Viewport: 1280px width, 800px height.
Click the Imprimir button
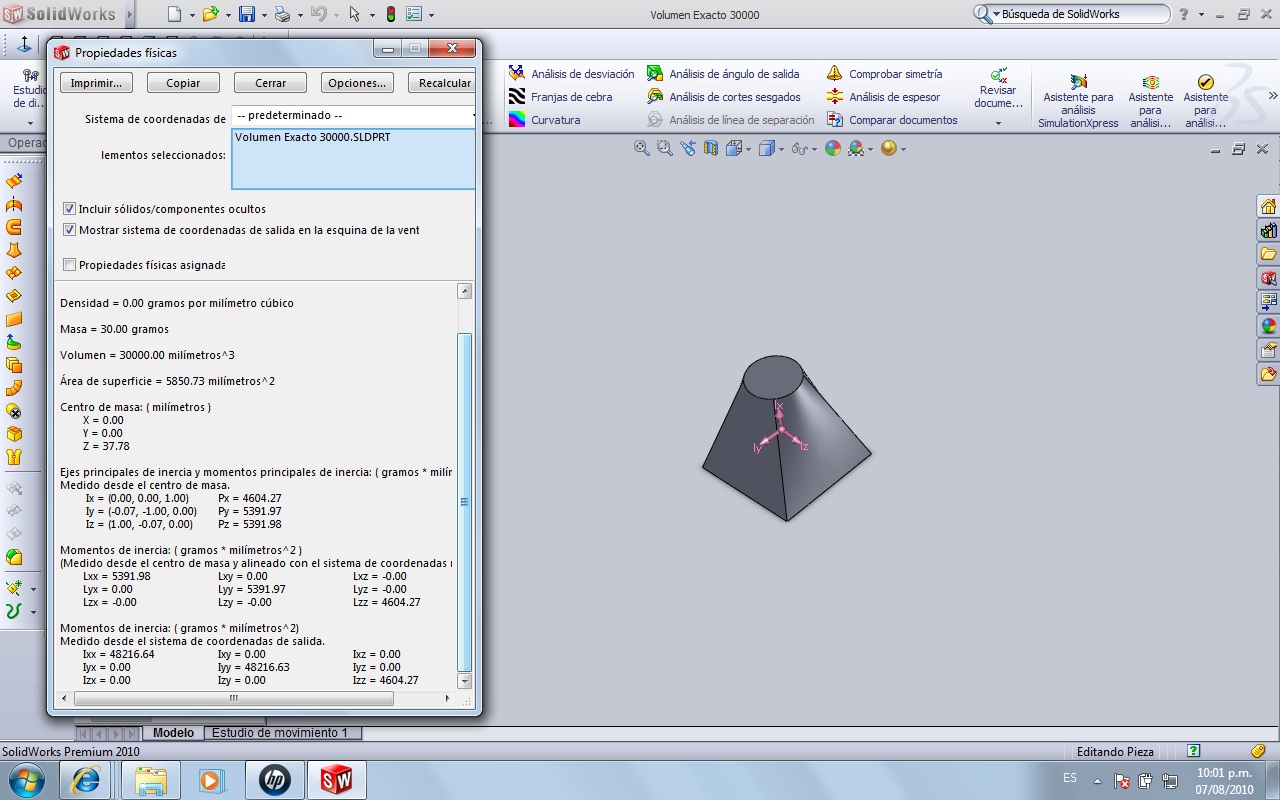click(x=96, y=83)
